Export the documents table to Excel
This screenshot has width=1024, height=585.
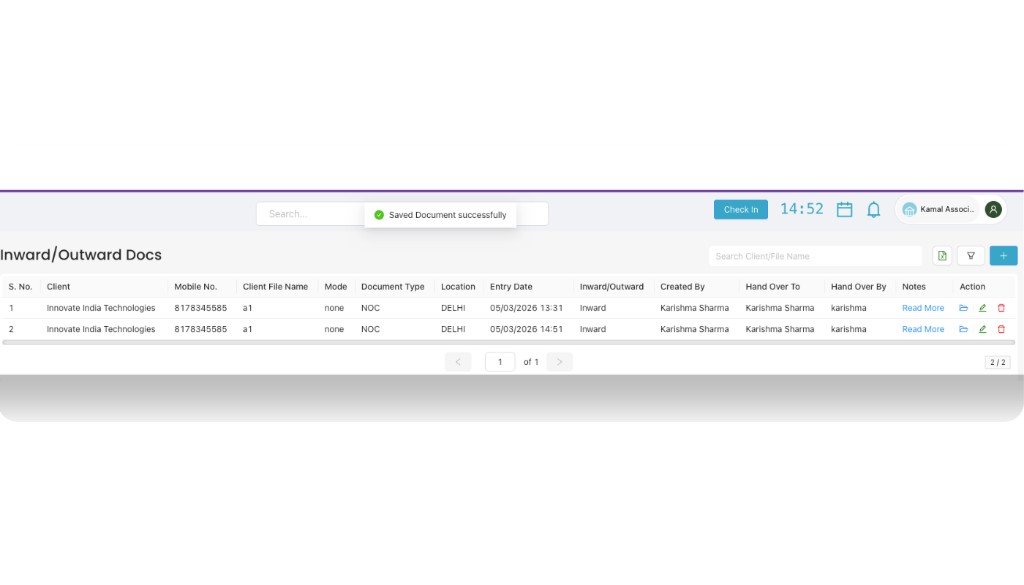pos(941,256)
